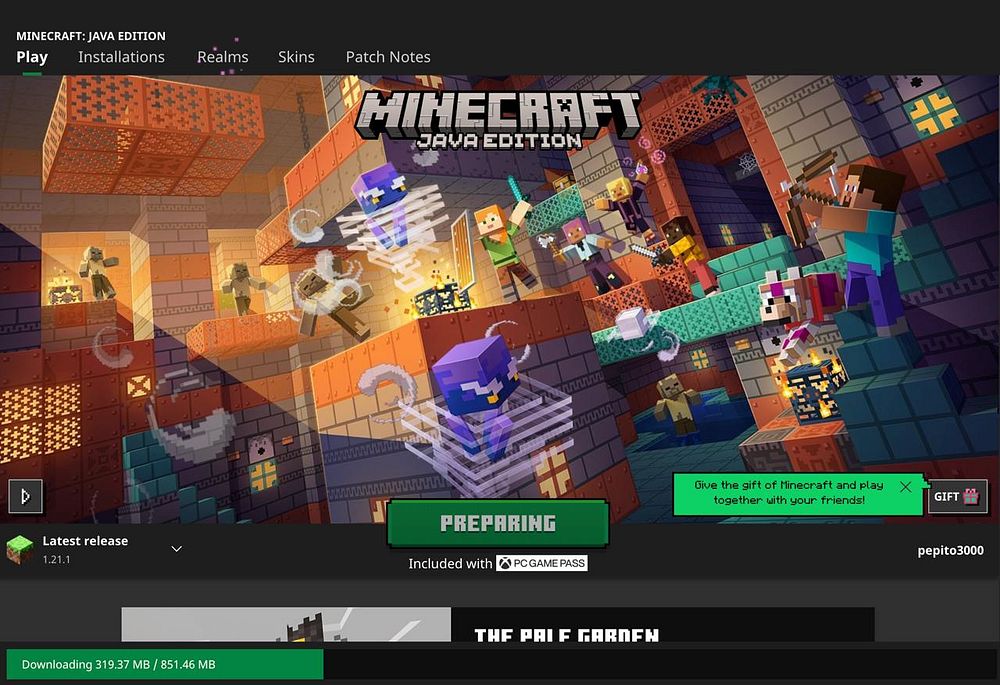Dismiss the gift of Minecraft tooltip
1000x685 pixels.
tap(906, 487)
